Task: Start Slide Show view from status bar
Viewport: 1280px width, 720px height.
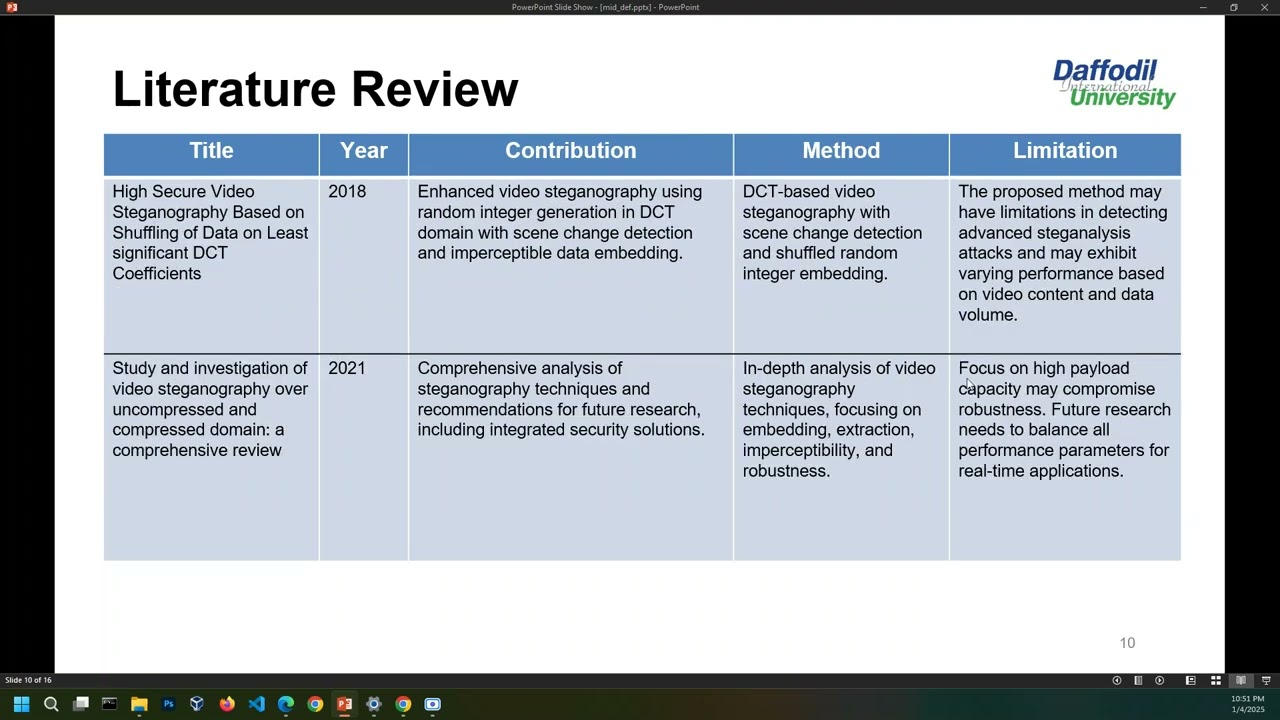Action: pos(1265,680)
